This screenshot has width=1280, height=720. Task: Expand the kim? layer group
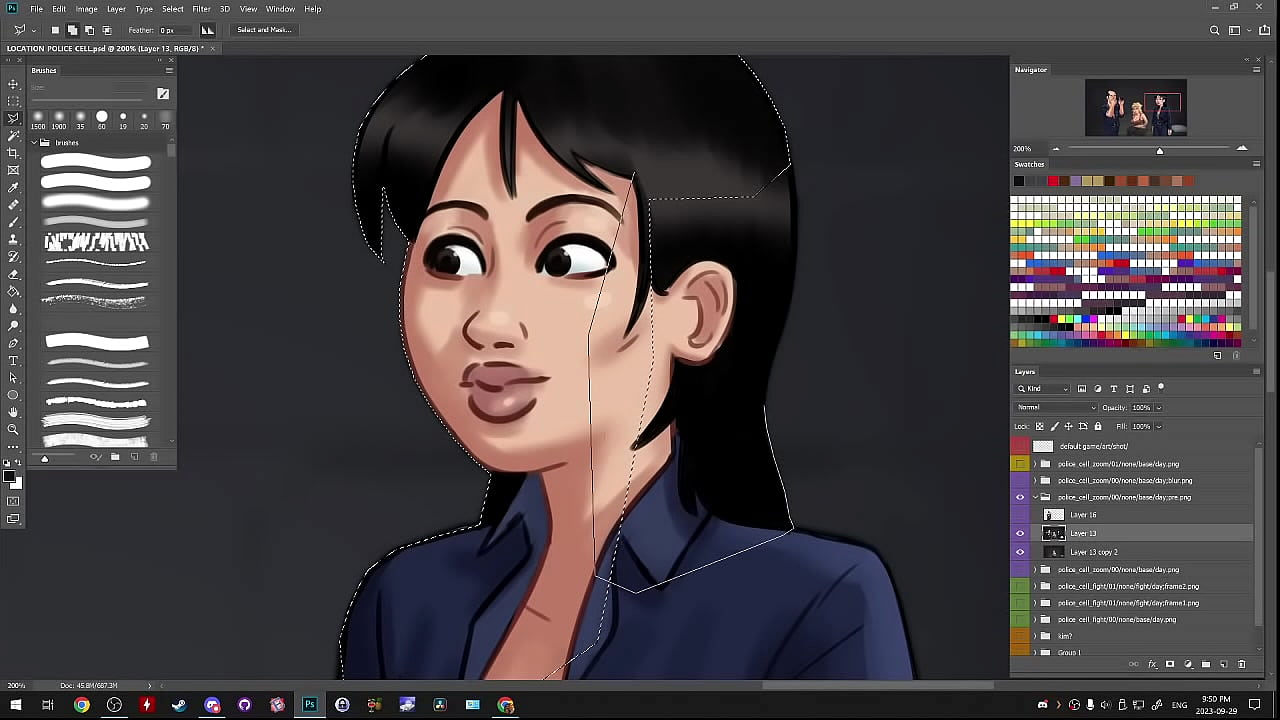pyautogui.click(x=1035, y=636)
